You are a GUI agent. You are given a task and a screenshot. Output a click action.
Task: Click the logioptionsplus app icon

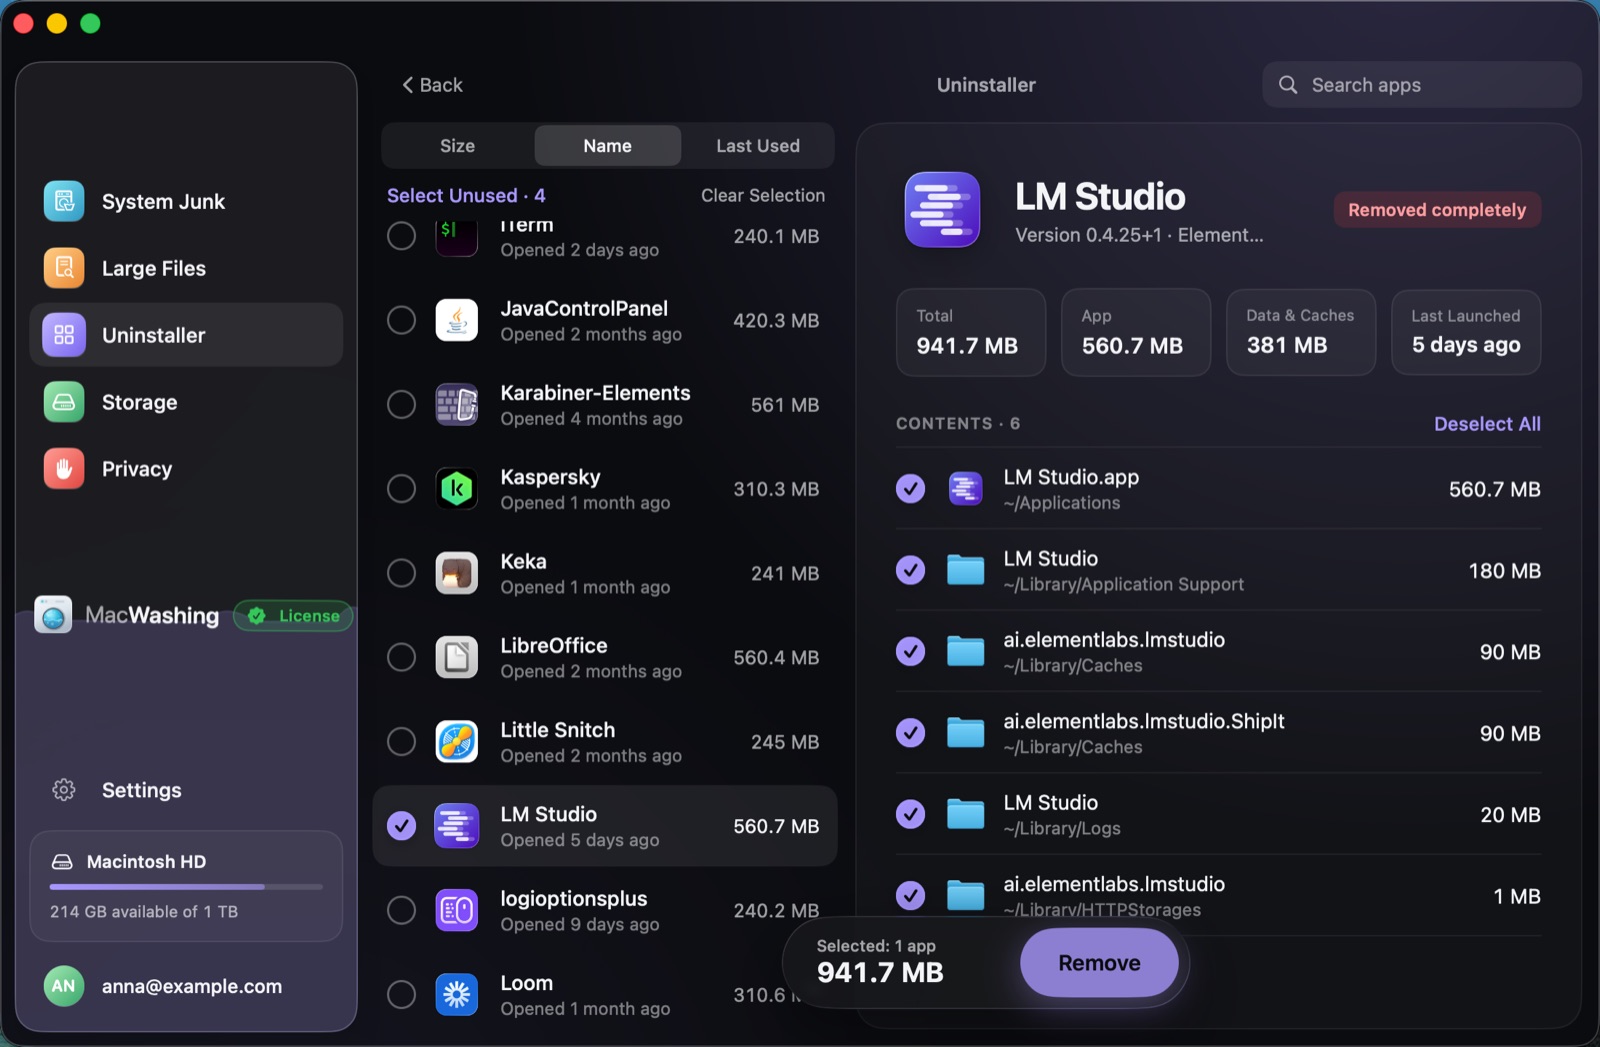[457, 910]
